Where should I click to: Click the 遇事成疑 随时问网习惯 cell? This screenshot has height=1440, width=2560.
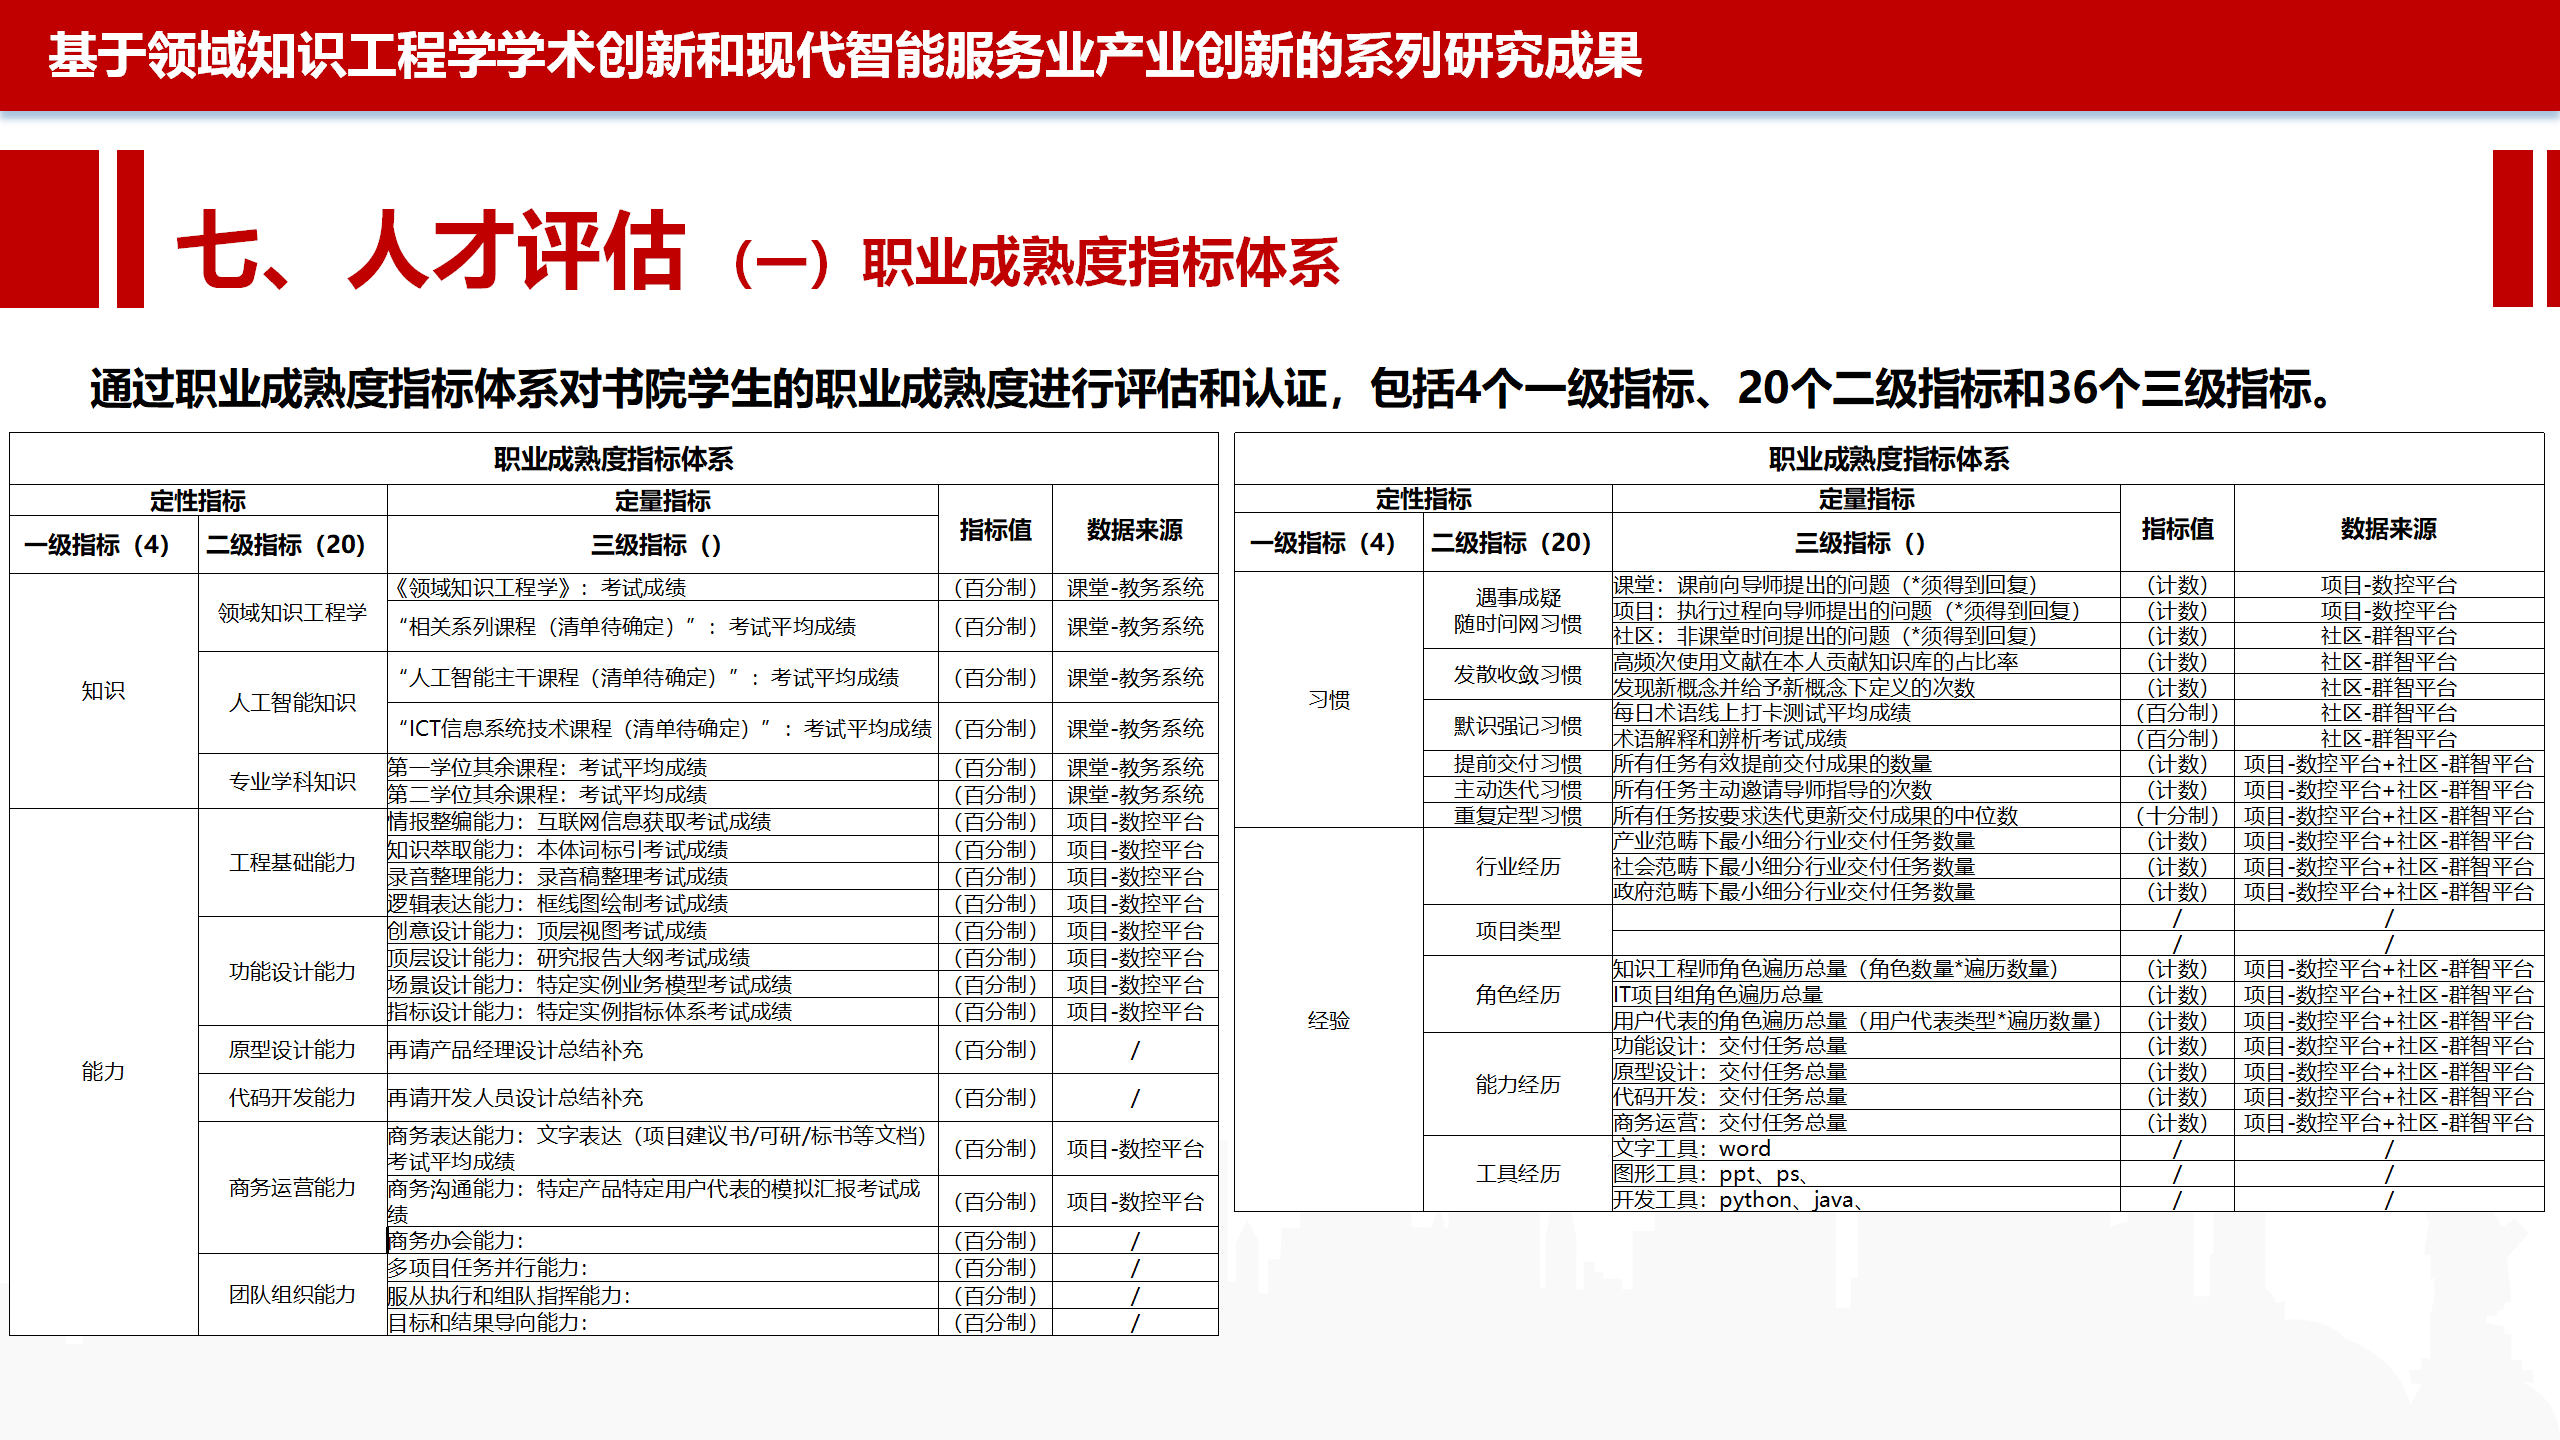(1518, 611)
